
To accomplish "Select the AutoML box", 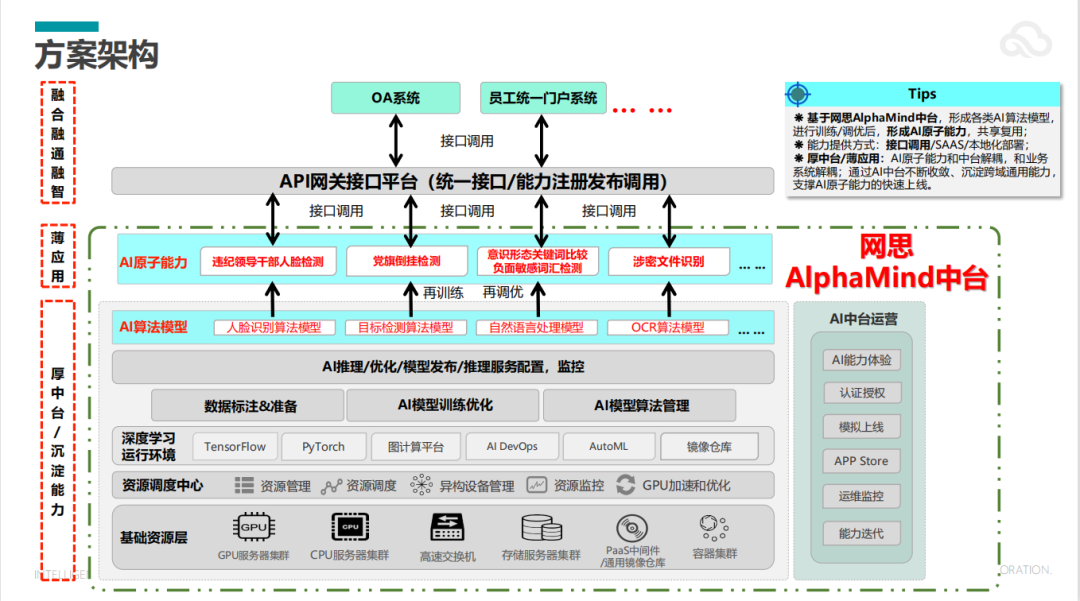I will (608, 446).
